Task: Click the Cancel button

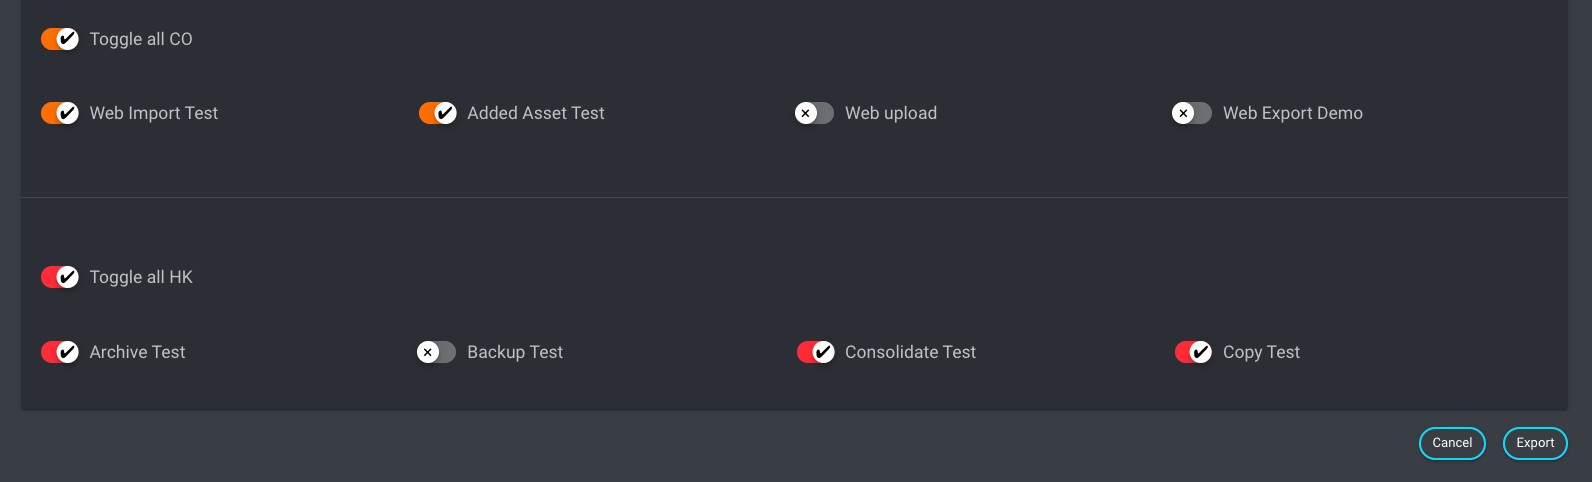Action: coord(1452,443)
